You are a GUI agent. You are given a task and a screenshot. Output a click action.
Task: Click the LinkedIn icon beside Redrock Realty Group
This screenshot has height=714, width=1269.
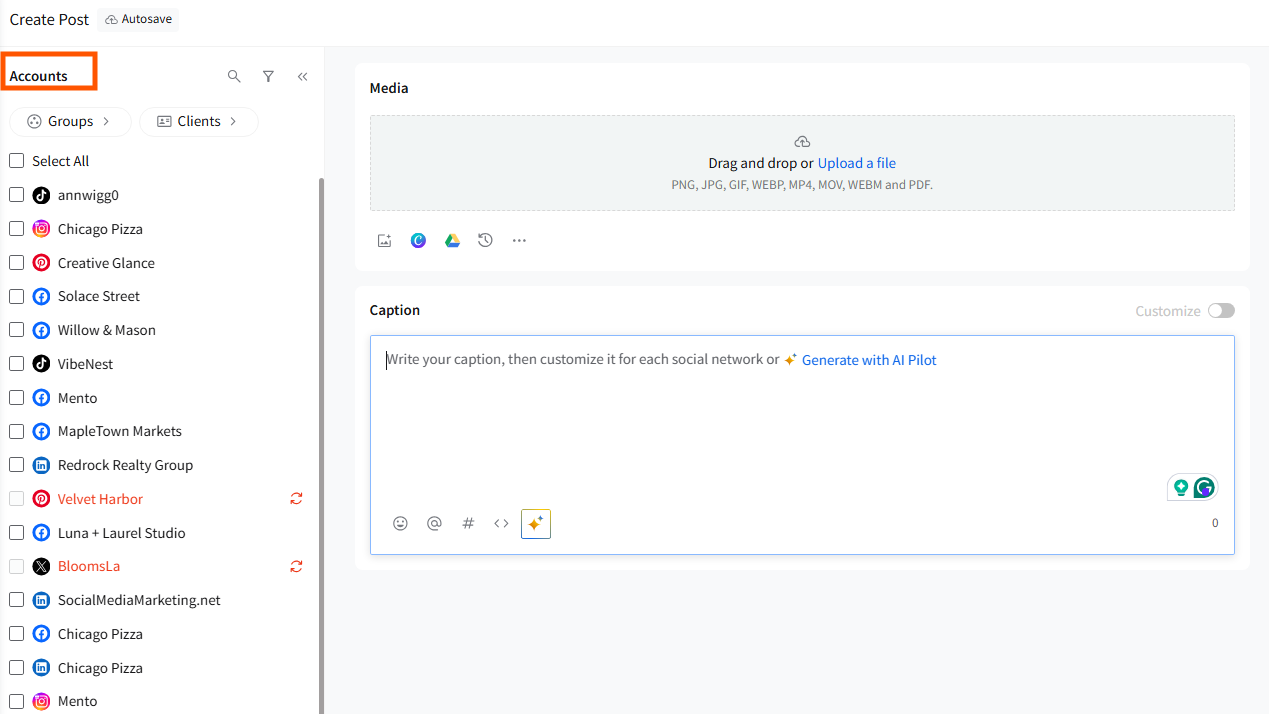click(x=41, y=465)
